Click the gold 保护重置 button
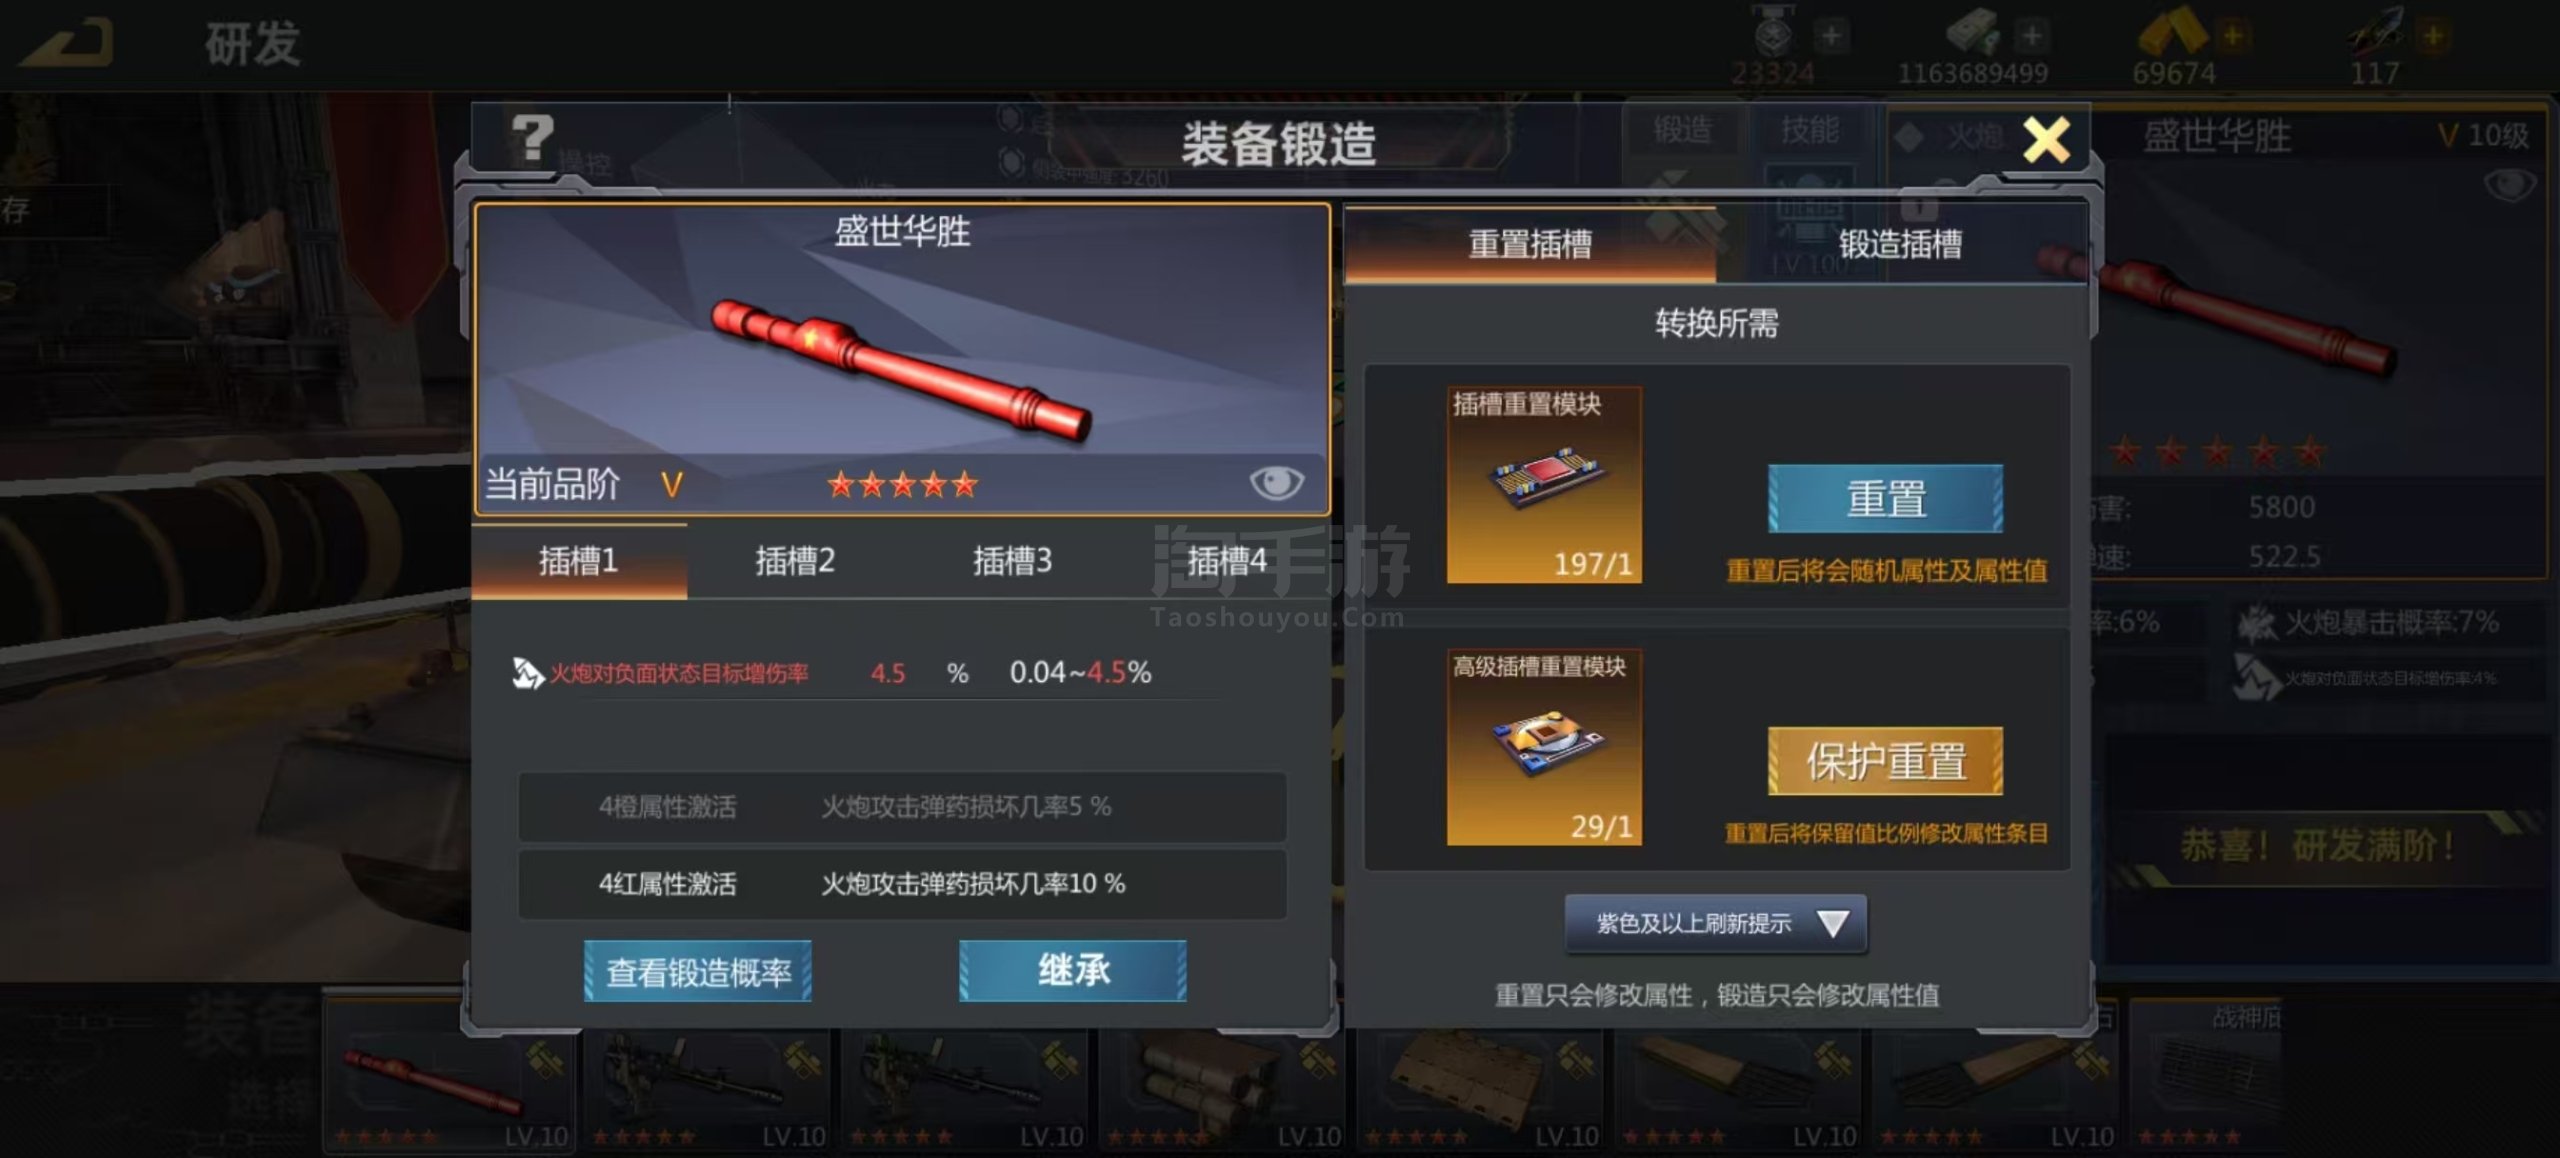 [1886, 761]
